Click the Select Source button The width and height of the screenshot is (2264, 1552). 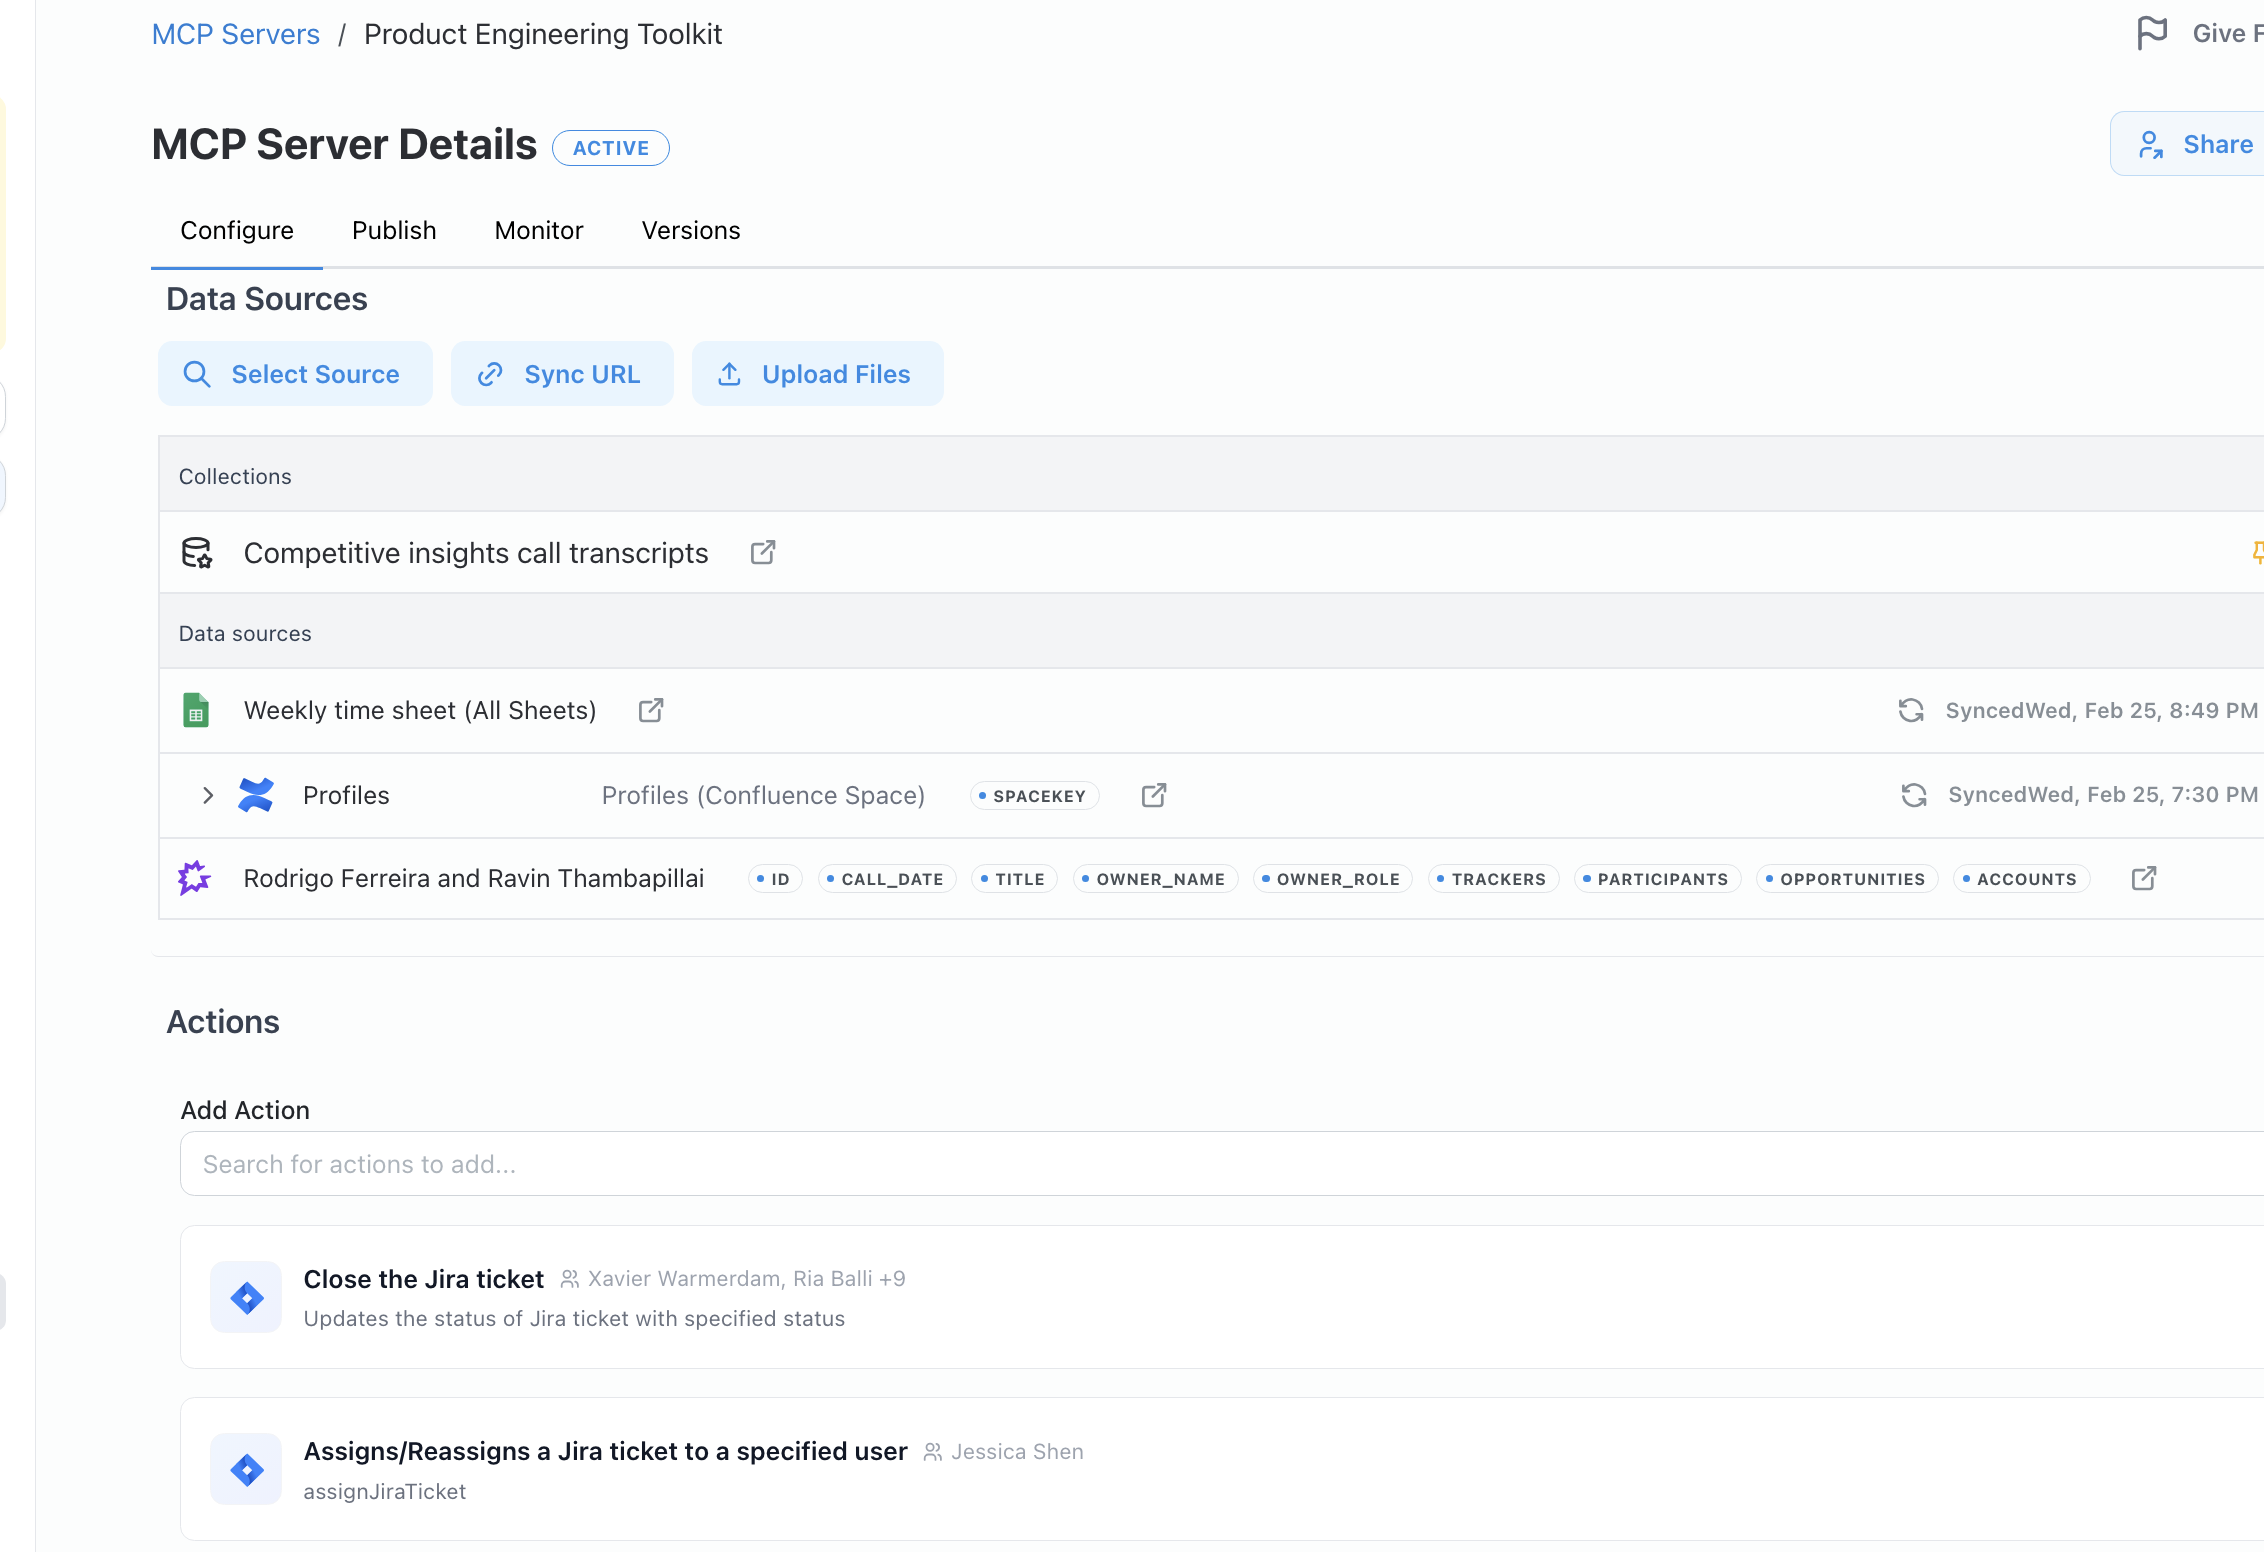coord(296,374)
